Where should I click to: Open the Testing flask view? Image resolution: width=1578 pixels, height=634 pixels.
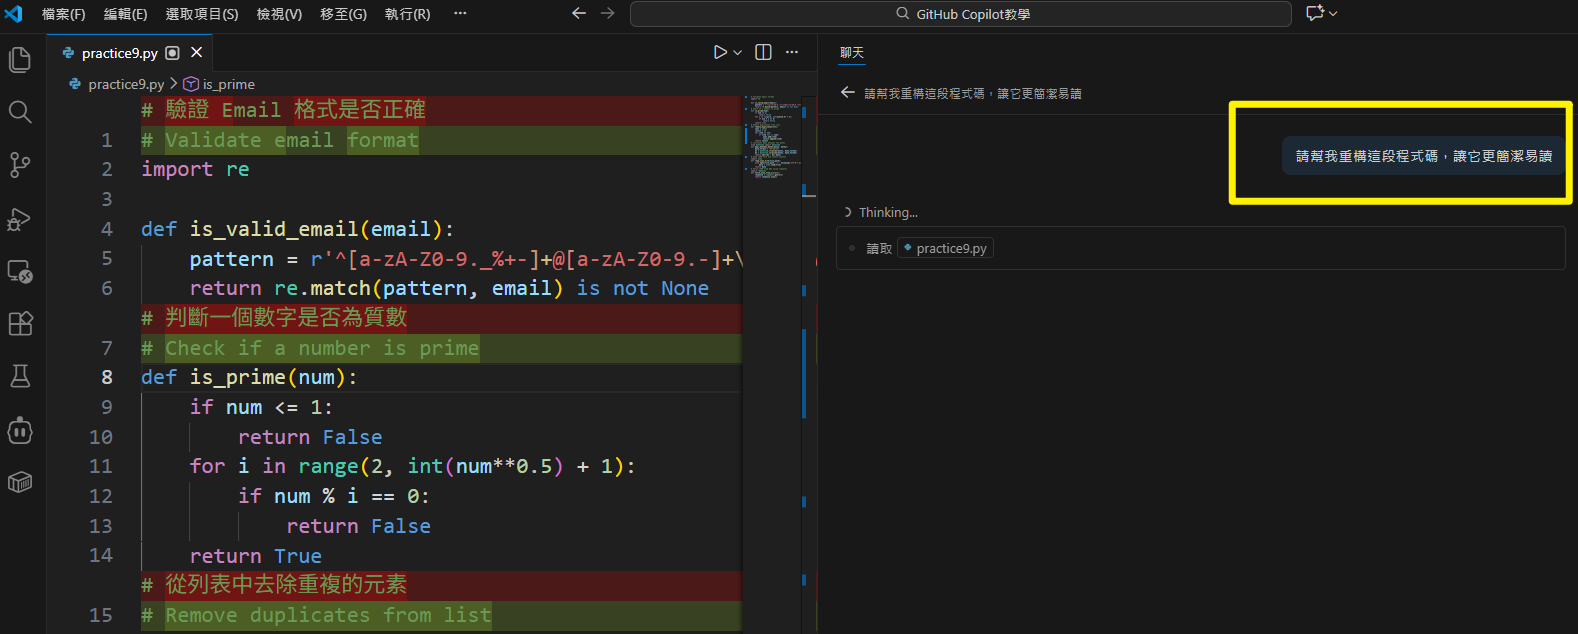click(20, 376)
